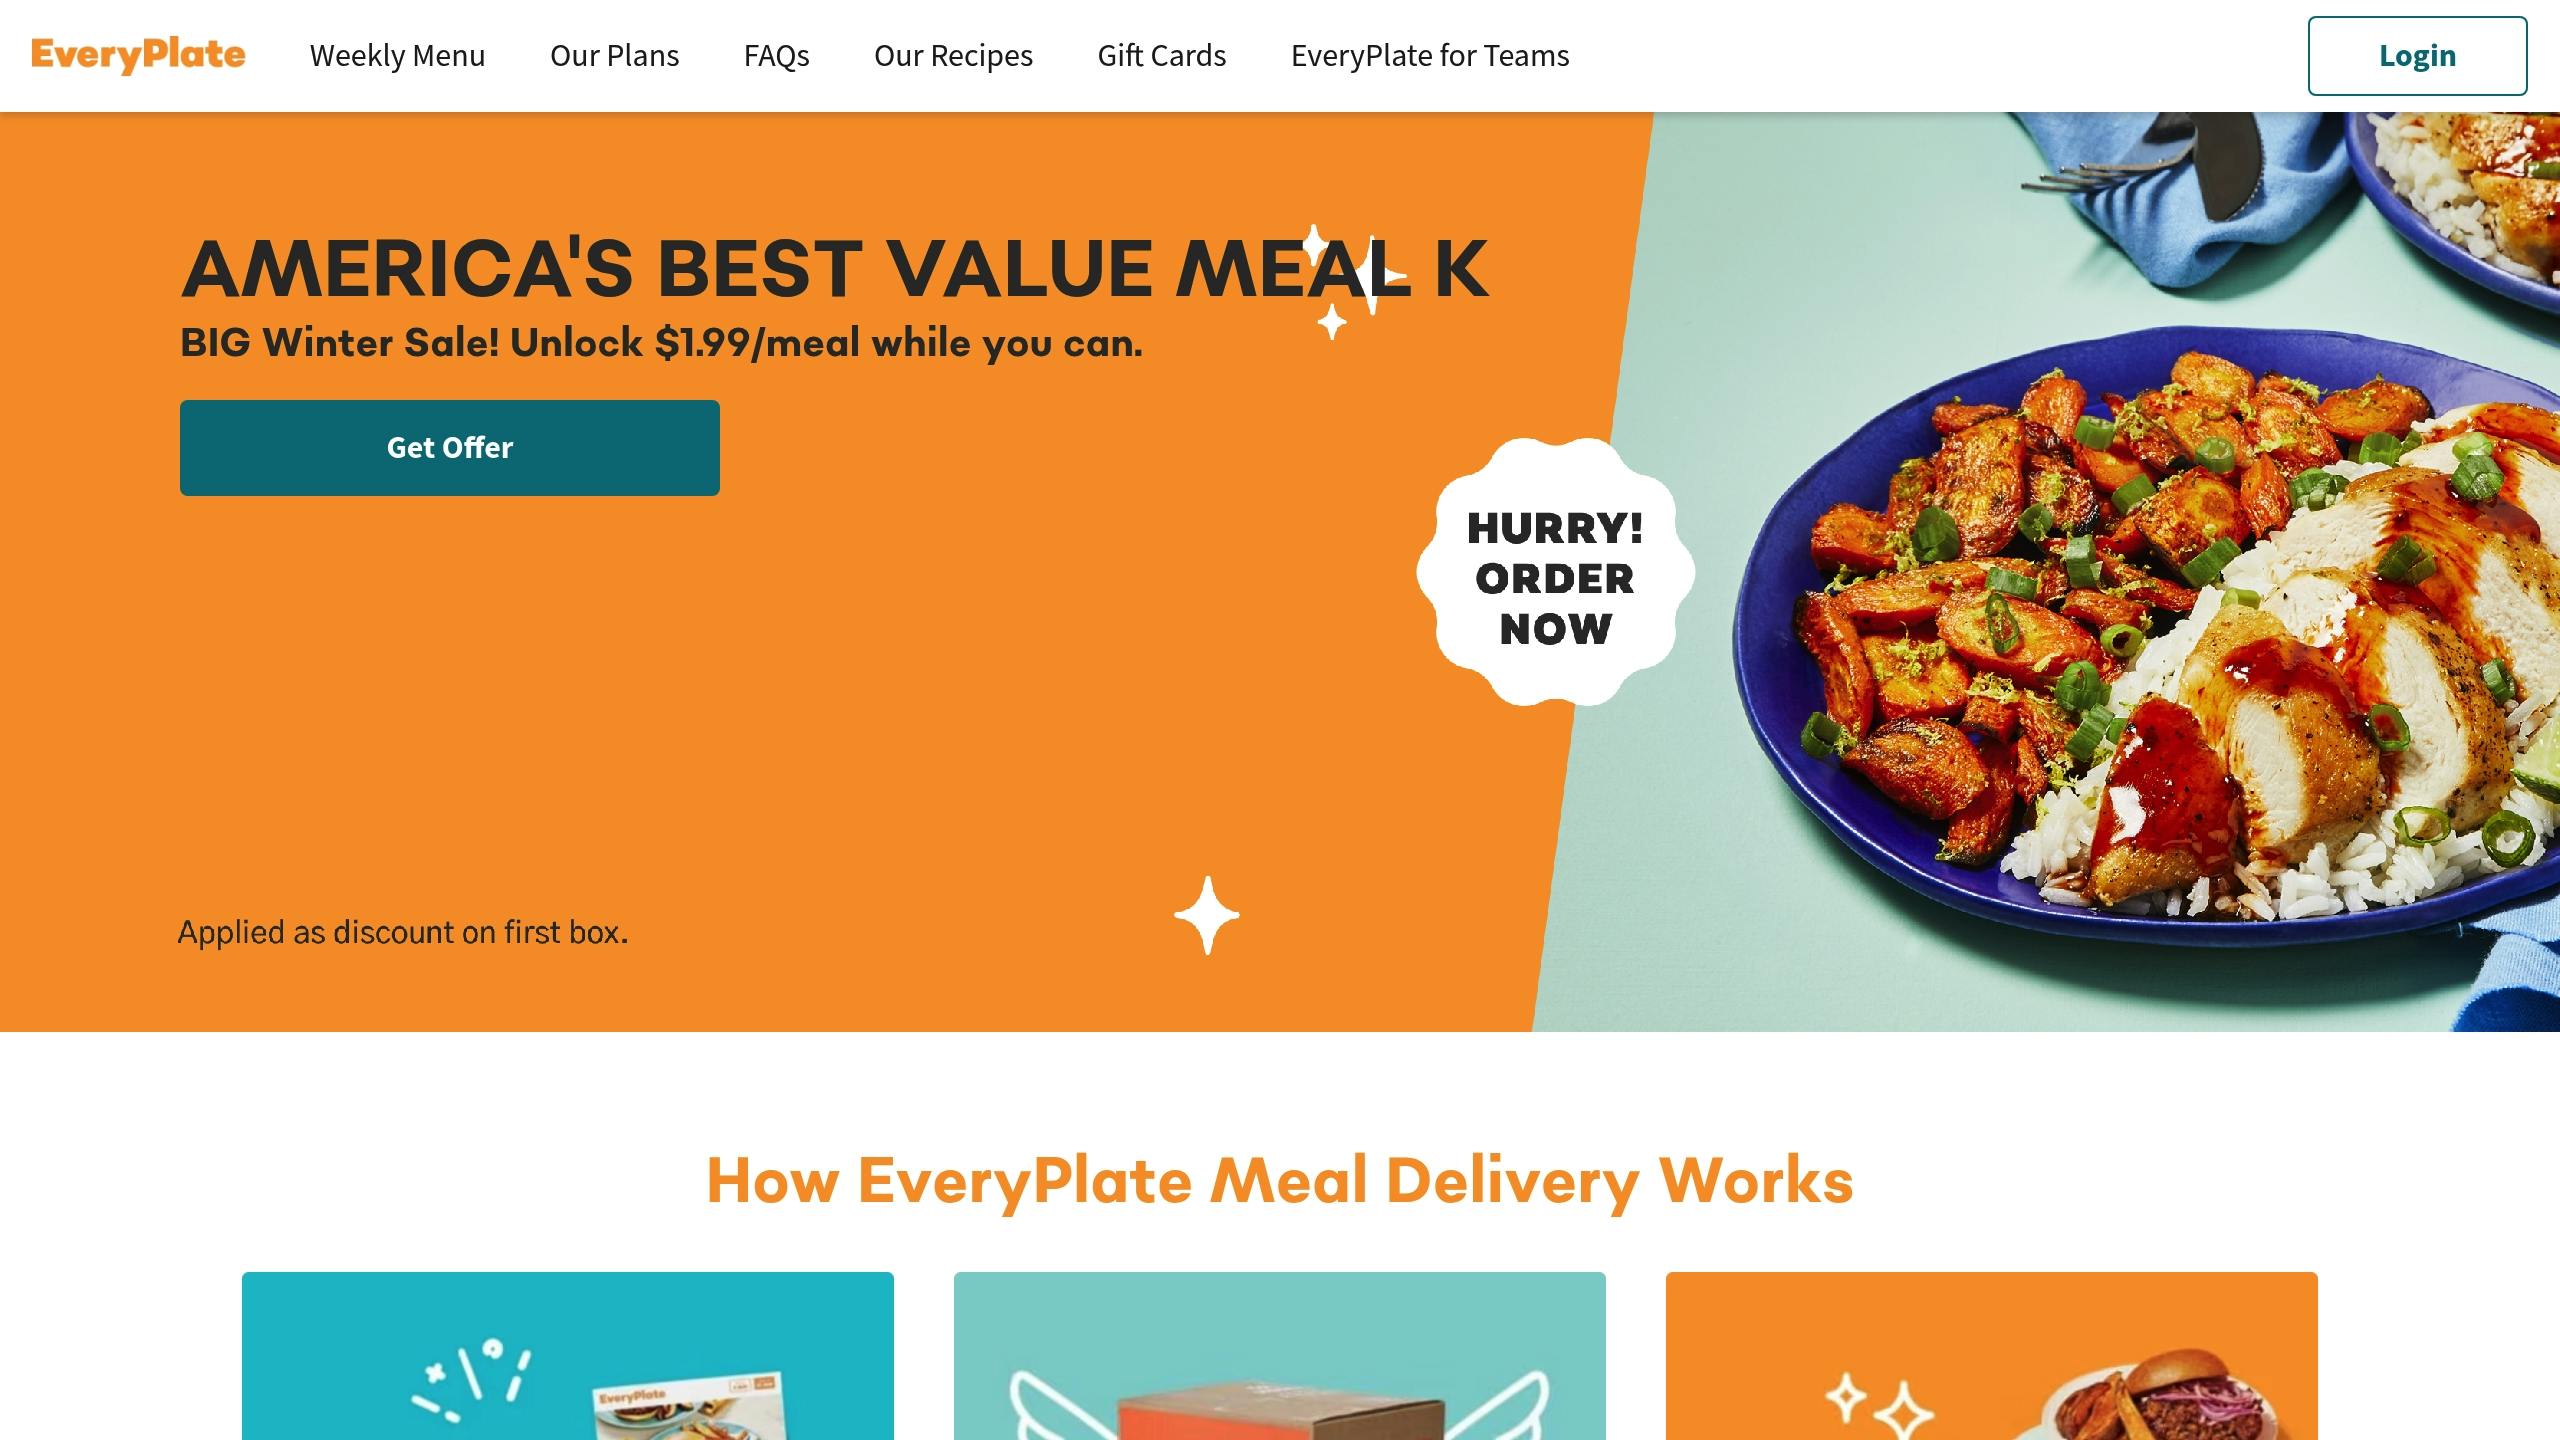This screenshot has height=1440, width=2560.
Task: Click the sparkle icons on orange card
Action: pyautogui.click(x=1878, y=1405)
